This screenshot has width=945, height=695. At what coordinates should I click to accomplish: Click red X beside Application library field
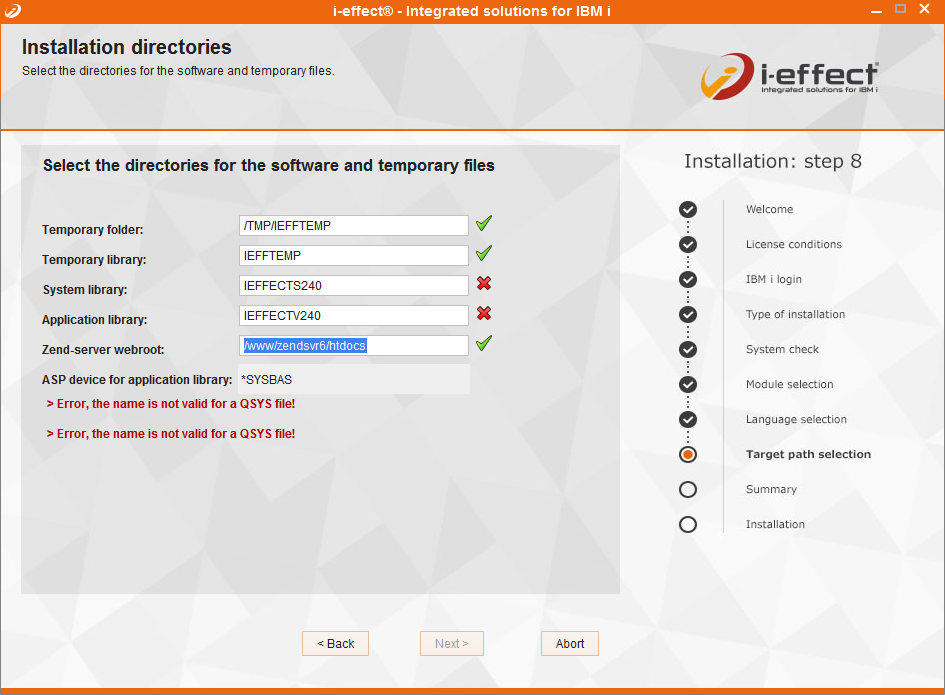(484, 314)
